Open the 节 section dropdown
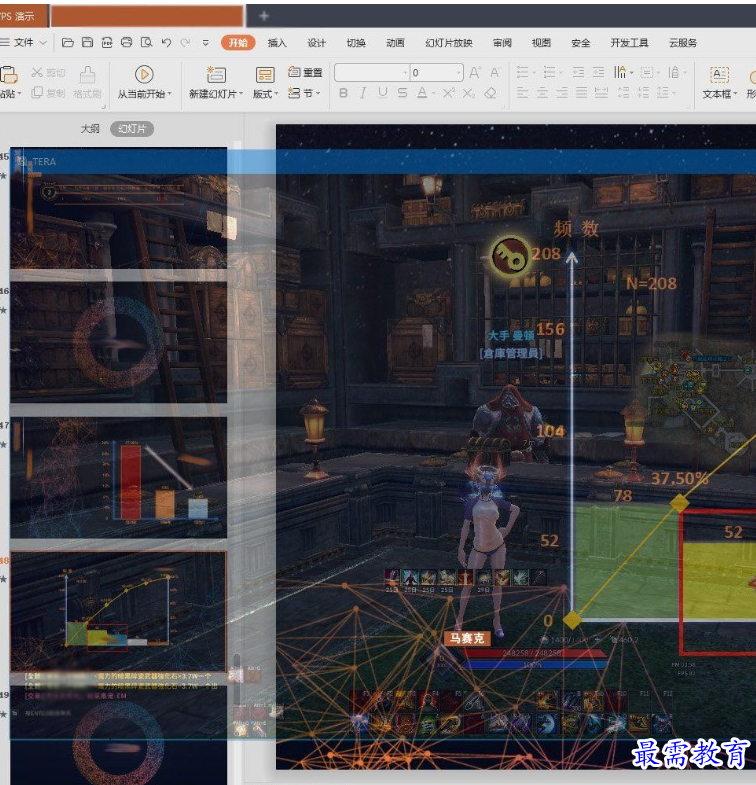The height and width of the screenshot is (785, 756). [x=304, y=93]
